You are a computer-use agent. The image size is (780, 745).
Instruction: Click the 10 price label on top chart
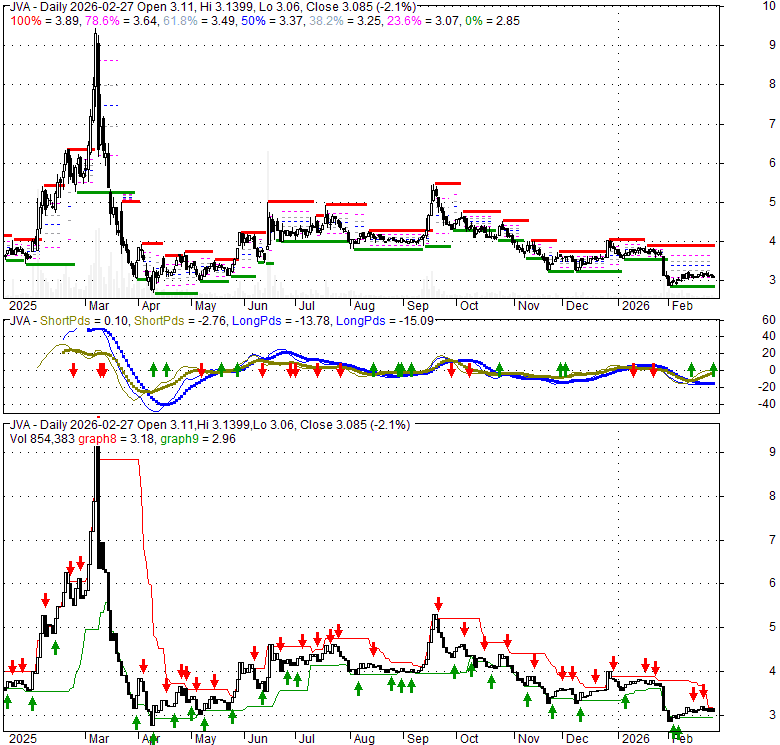pos(769,6)
